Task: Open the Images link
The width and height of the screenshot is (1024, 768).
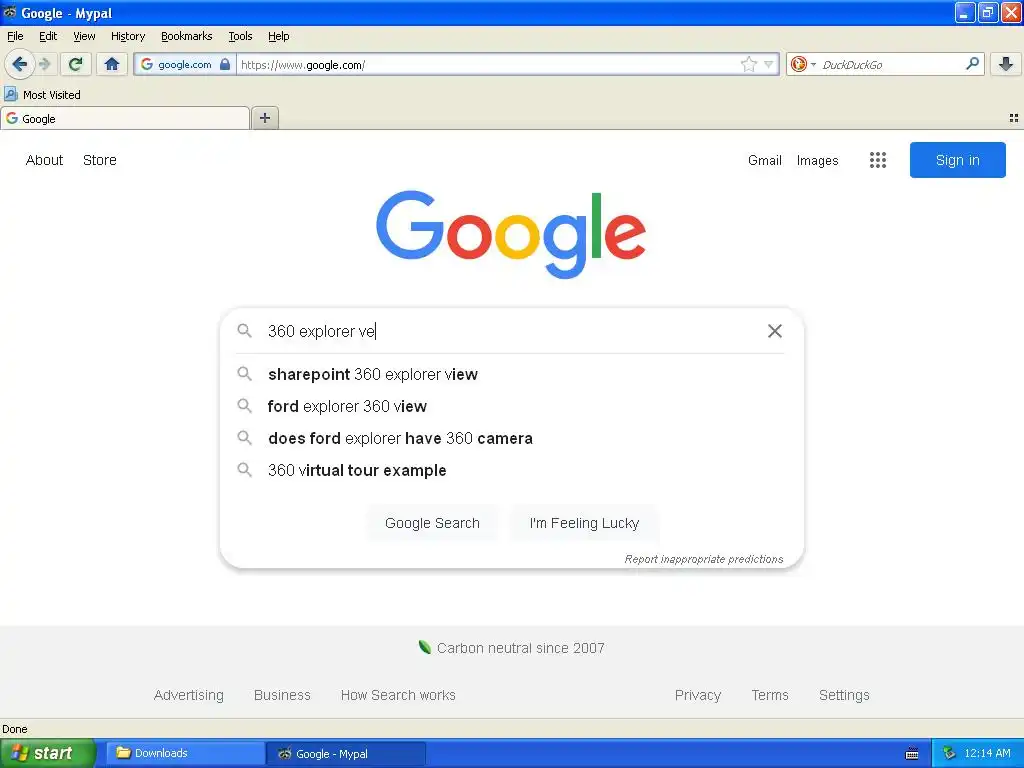Action: coord(817,160)
